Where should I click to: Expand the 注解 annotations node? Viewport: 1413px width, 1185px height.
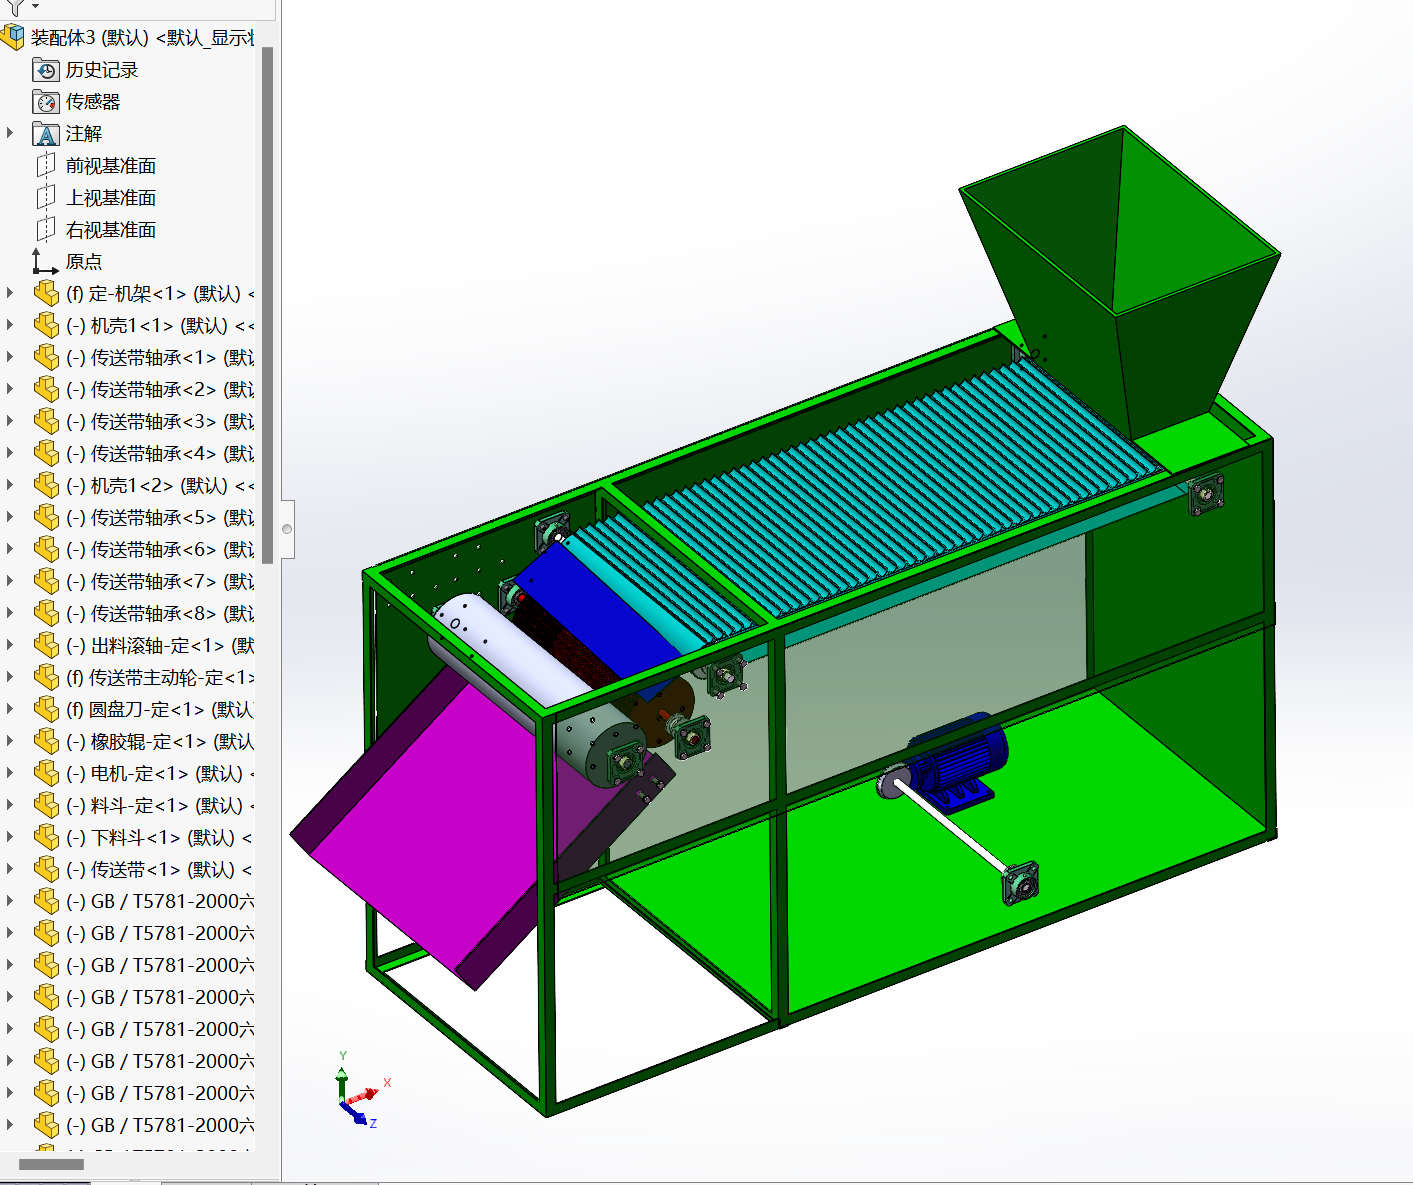tap(11, 133)
